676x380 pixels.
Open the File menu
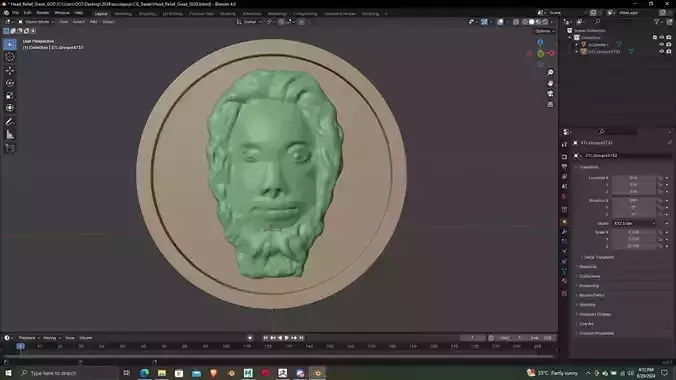click(x=16, y=13)
